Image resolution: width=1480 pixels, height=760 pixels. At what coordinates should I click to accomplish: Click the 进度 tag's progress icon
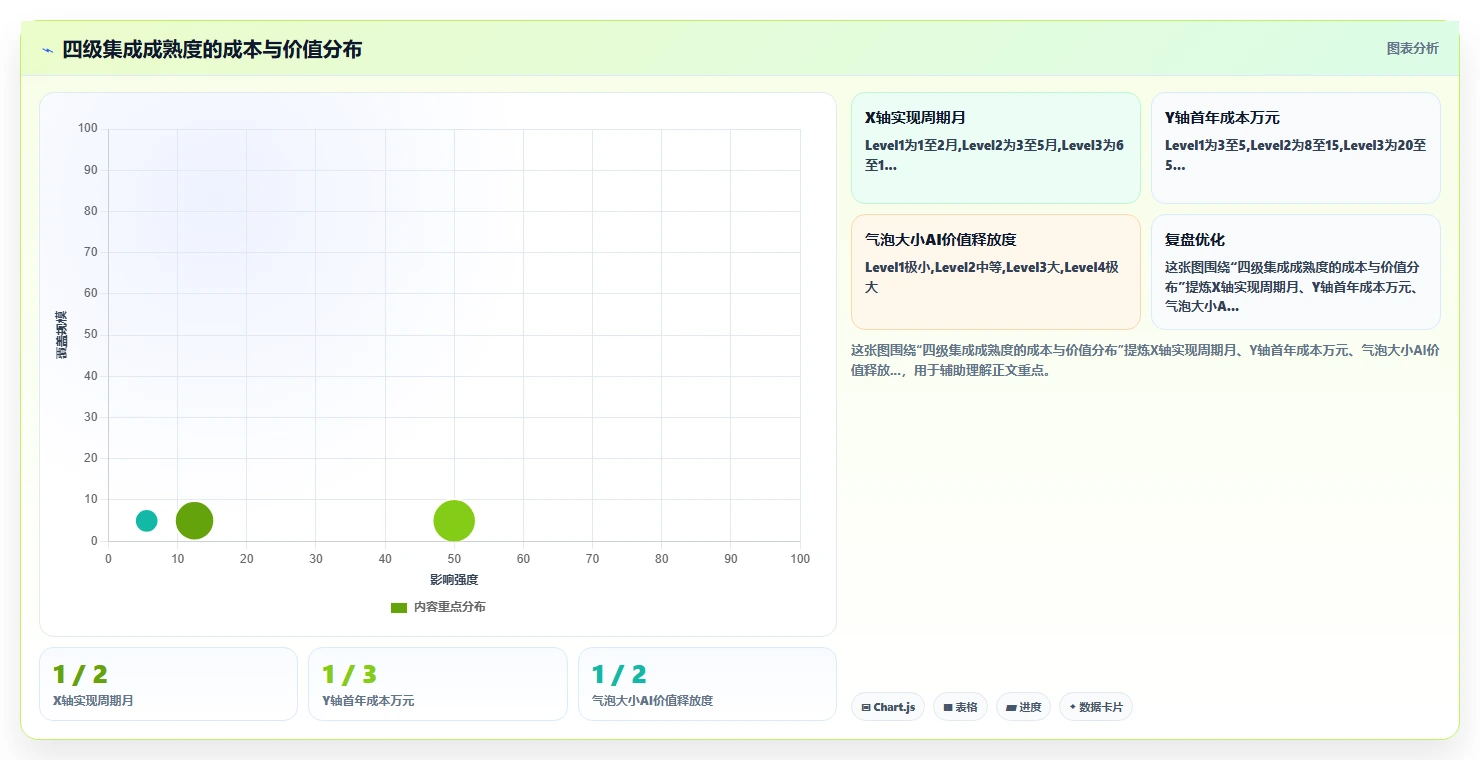1011,708
